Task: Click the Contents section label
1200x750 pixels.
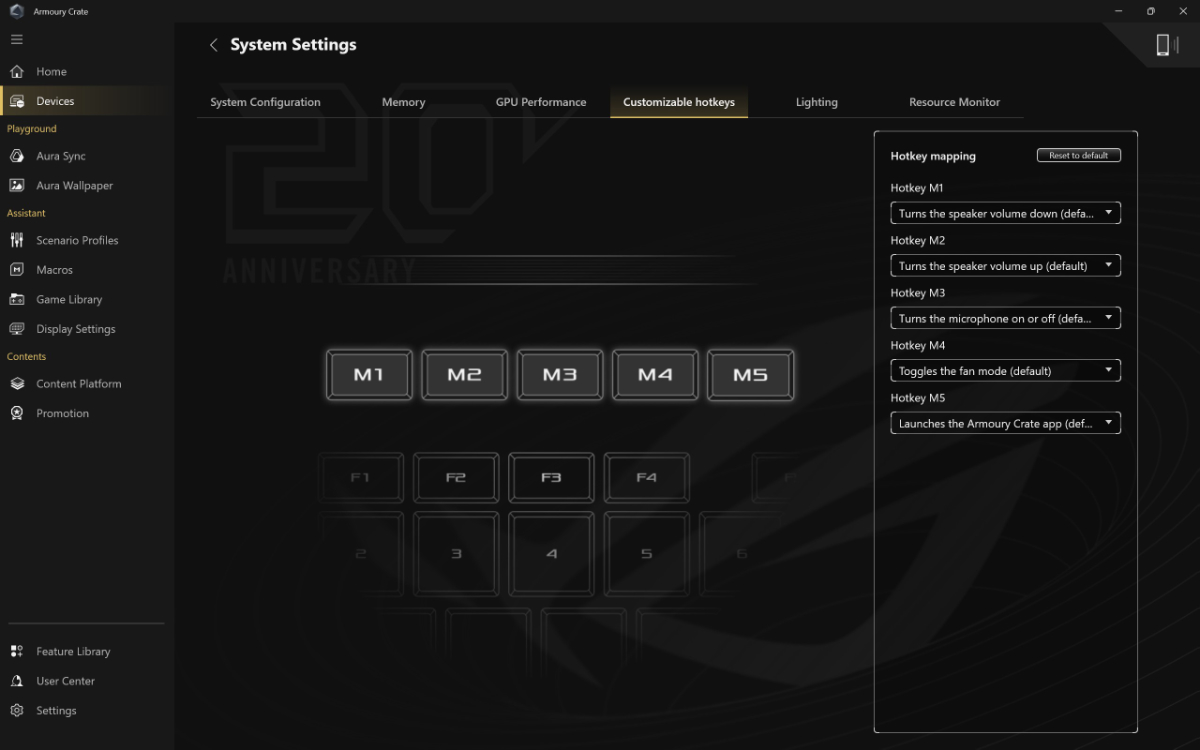Action: [27, 356]
